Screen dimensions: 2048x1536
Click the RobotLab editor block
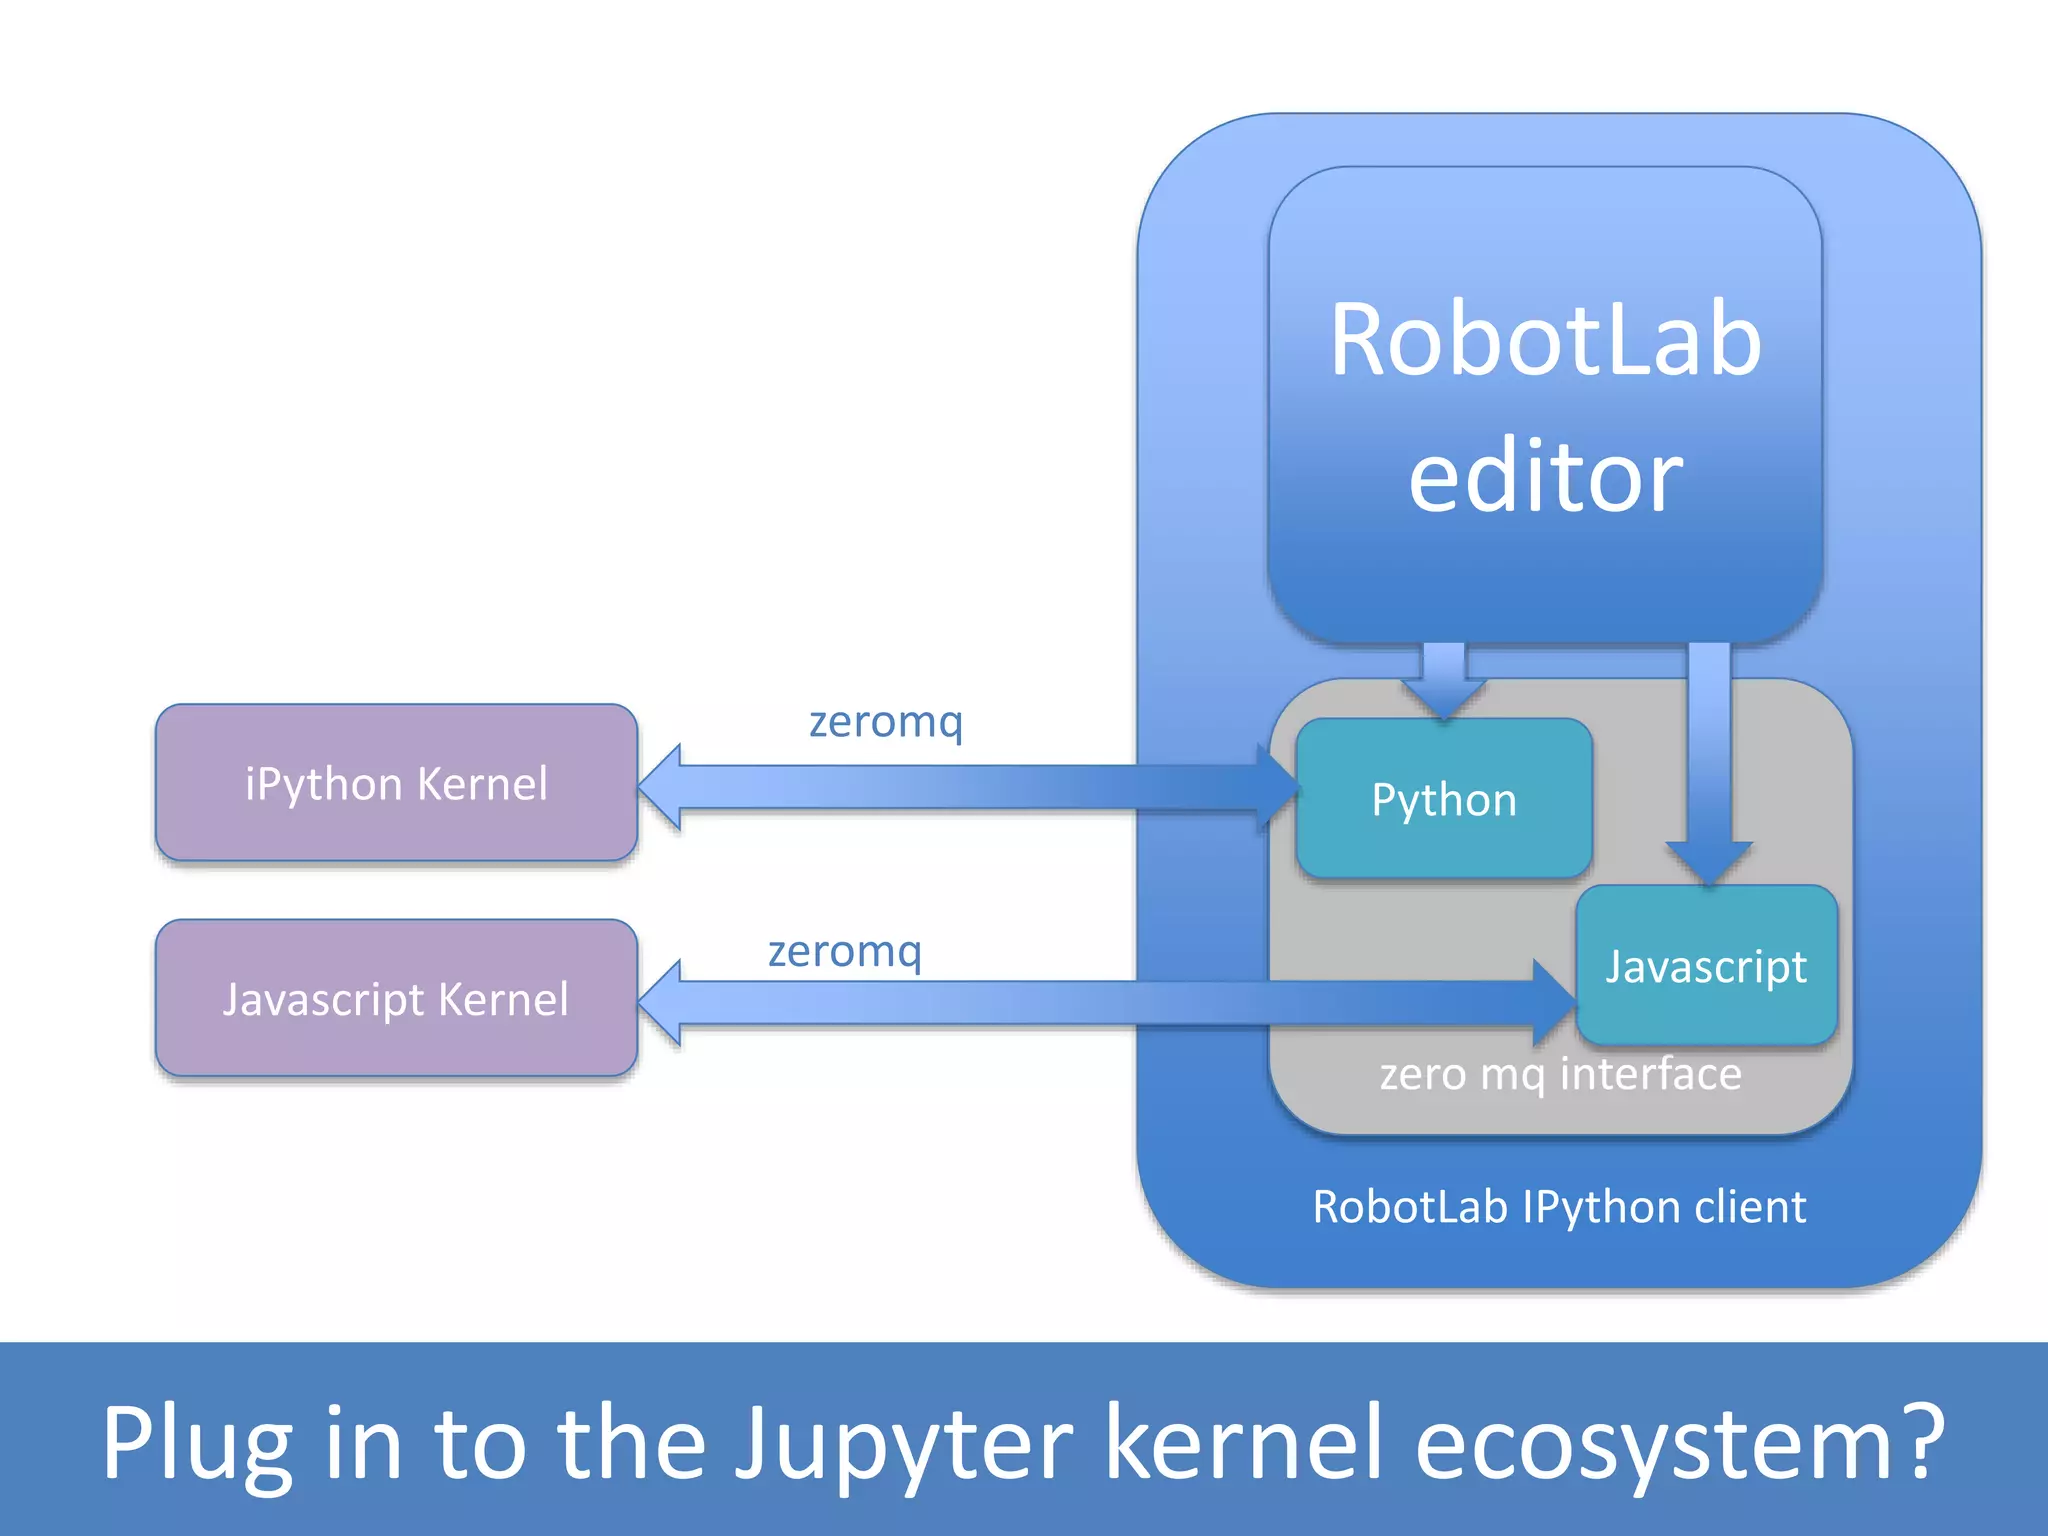click(x=1545, y=405)
